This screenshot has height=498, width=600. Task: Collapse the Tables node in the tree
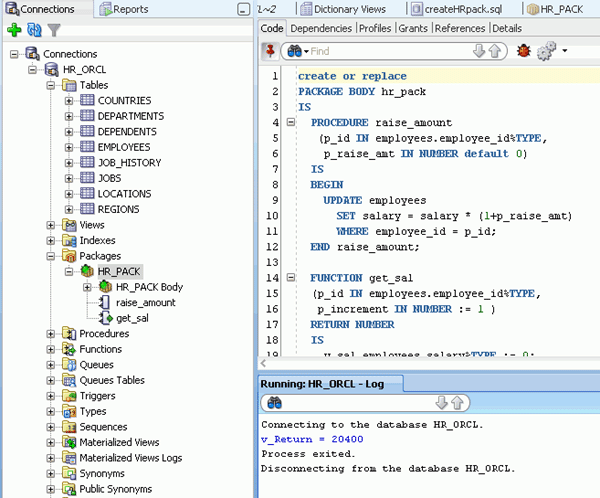click(x=51, y=85)
